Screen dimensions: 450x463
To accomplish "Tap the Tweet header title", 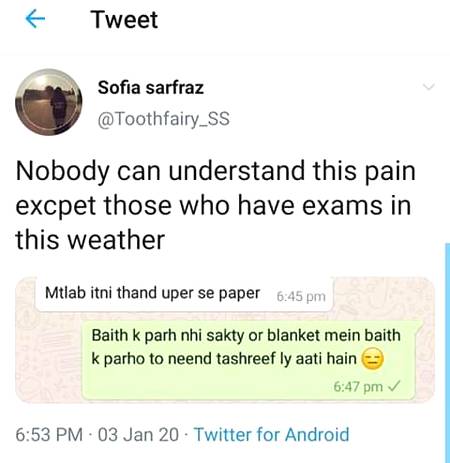I will pos(124,20).
